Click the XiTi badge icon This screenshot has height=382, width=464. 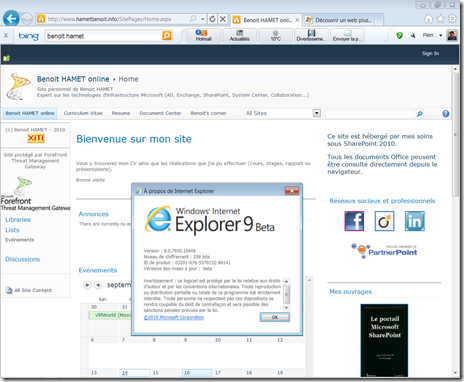[36, 138]
